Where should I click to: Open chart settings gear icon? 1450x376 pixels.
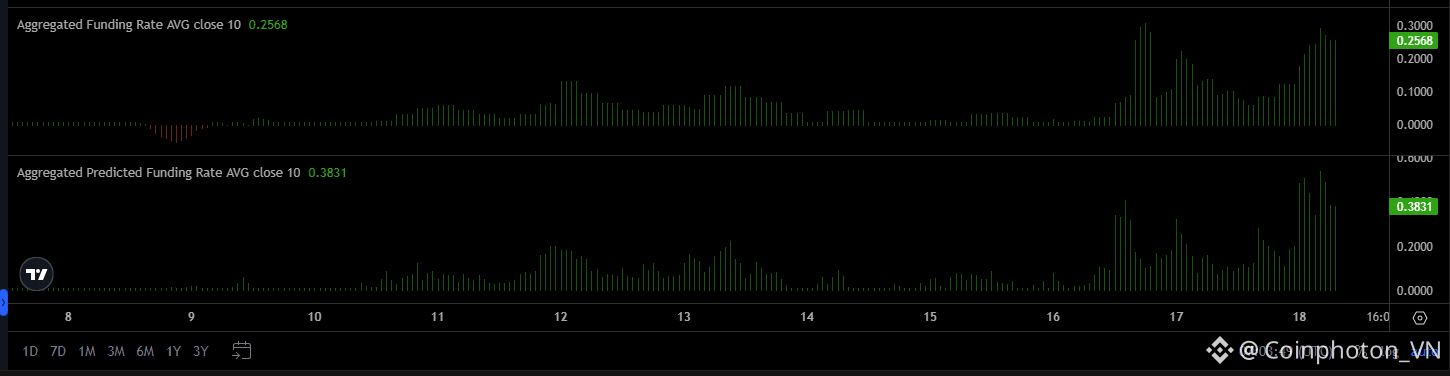[1420, 318]
